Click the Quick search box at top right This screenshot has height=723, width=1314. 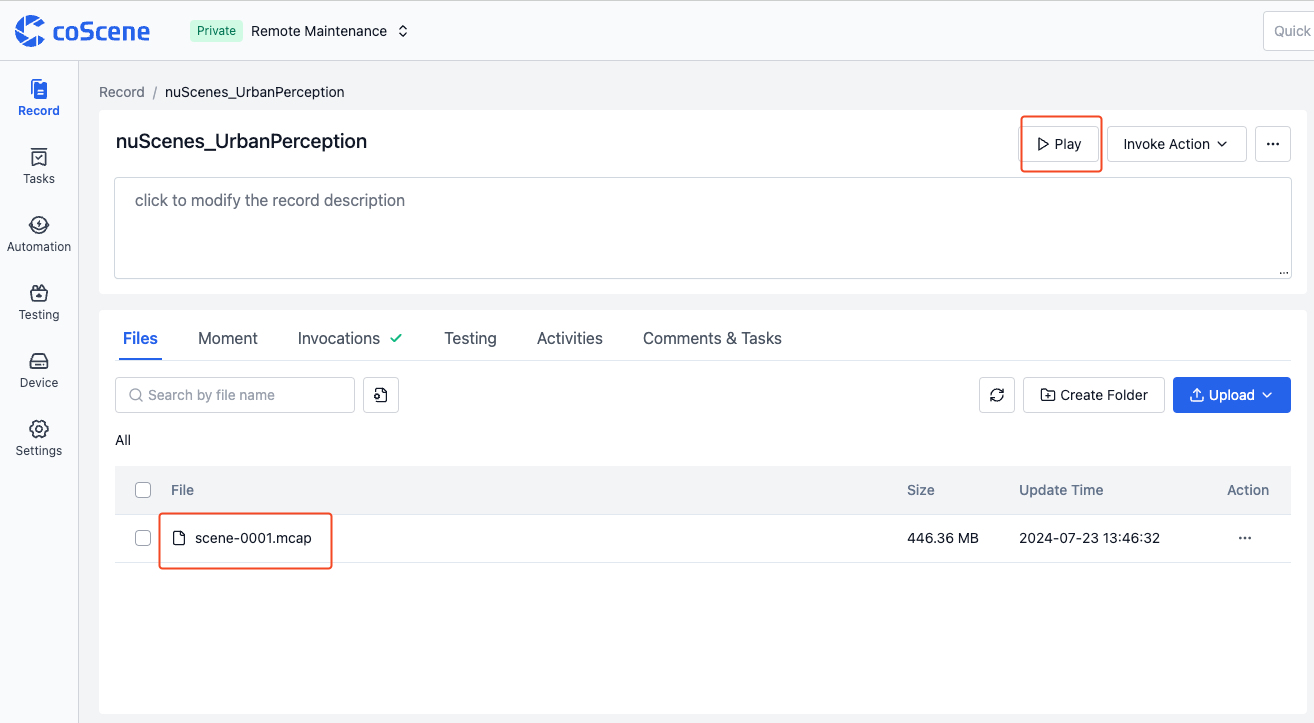(x=1289, y=31)
